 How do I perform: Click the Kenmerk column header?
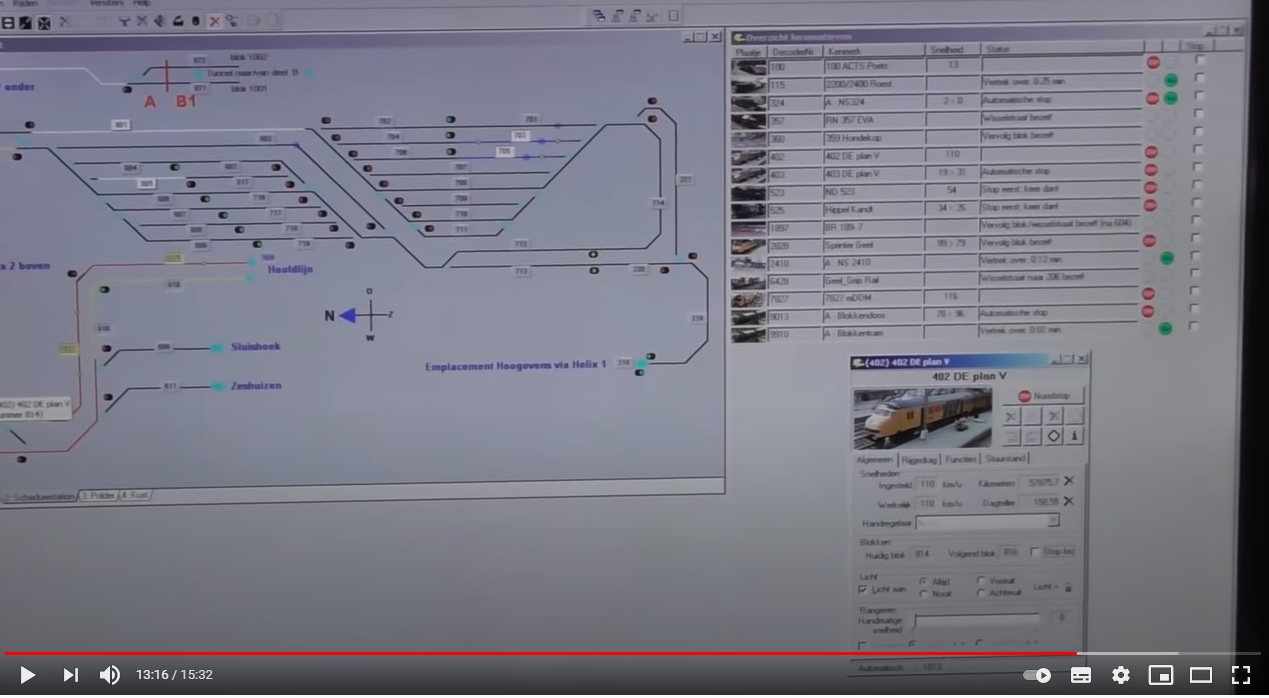coord(873,50)
